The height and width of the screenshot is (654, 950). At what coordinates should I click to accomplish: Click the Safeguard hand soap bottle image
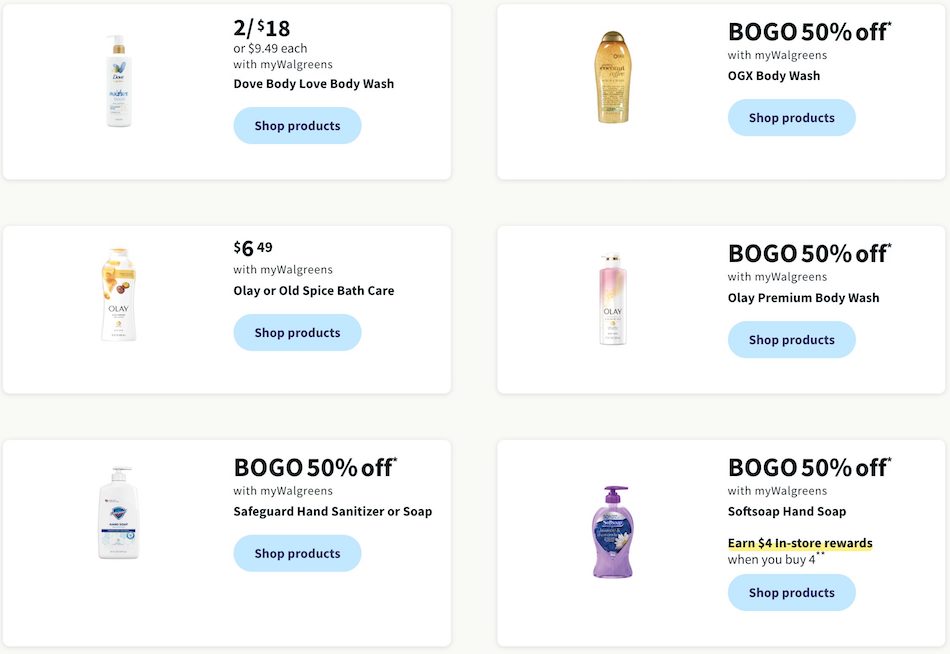[119, 513]
